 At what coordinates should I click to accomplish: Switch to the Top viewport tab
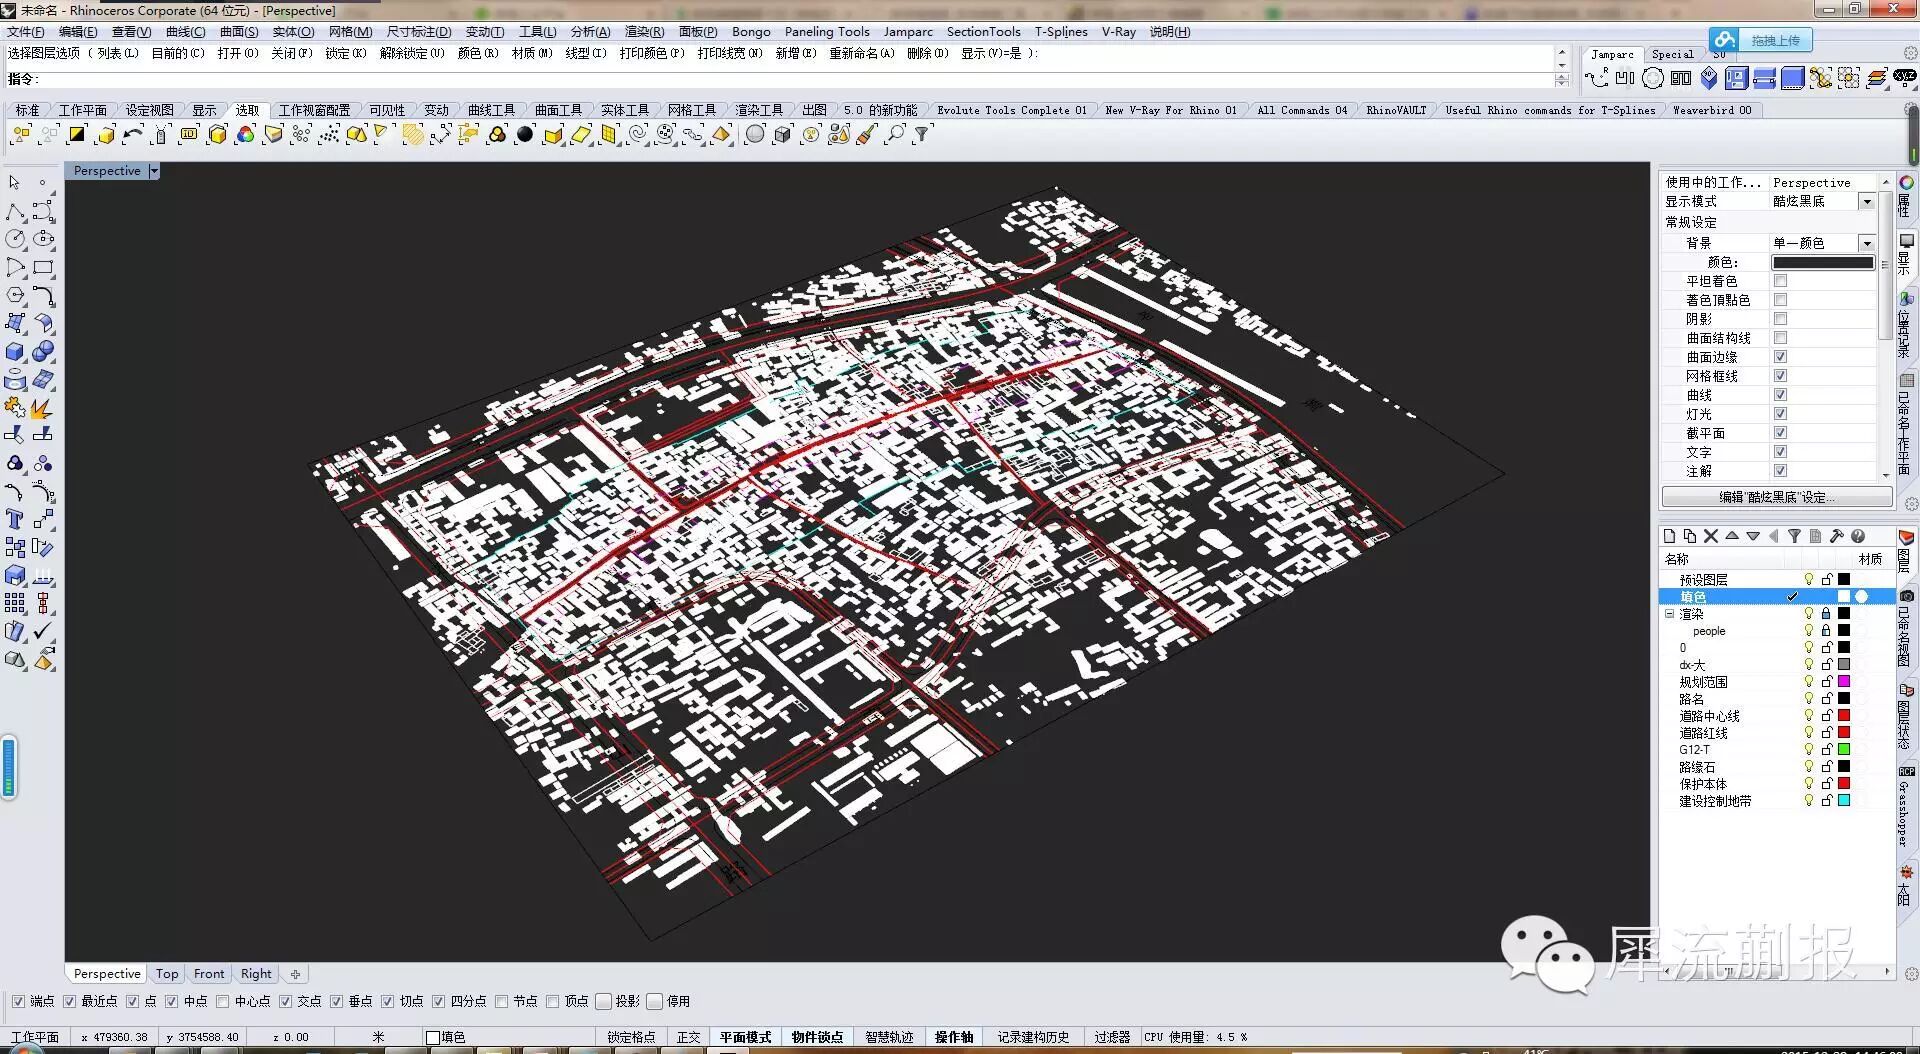click(167, 974)
